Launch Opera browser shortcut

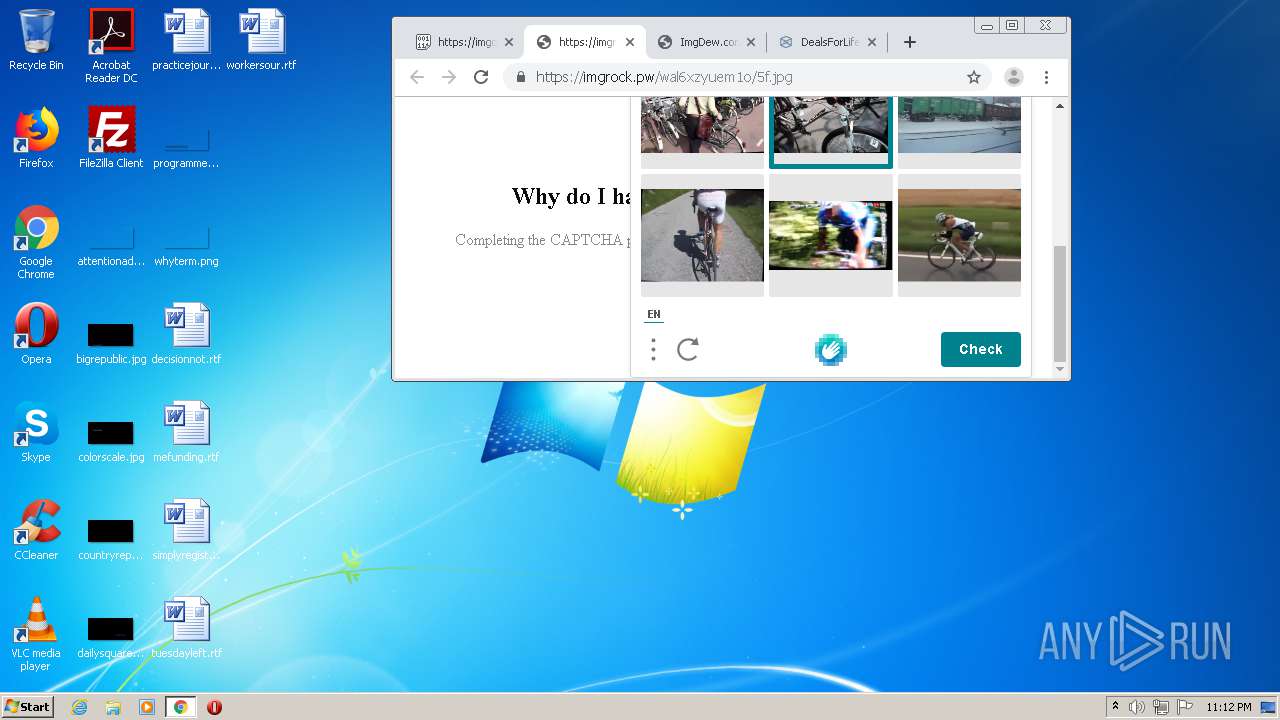pyautogui.click(x=36, y=334)
